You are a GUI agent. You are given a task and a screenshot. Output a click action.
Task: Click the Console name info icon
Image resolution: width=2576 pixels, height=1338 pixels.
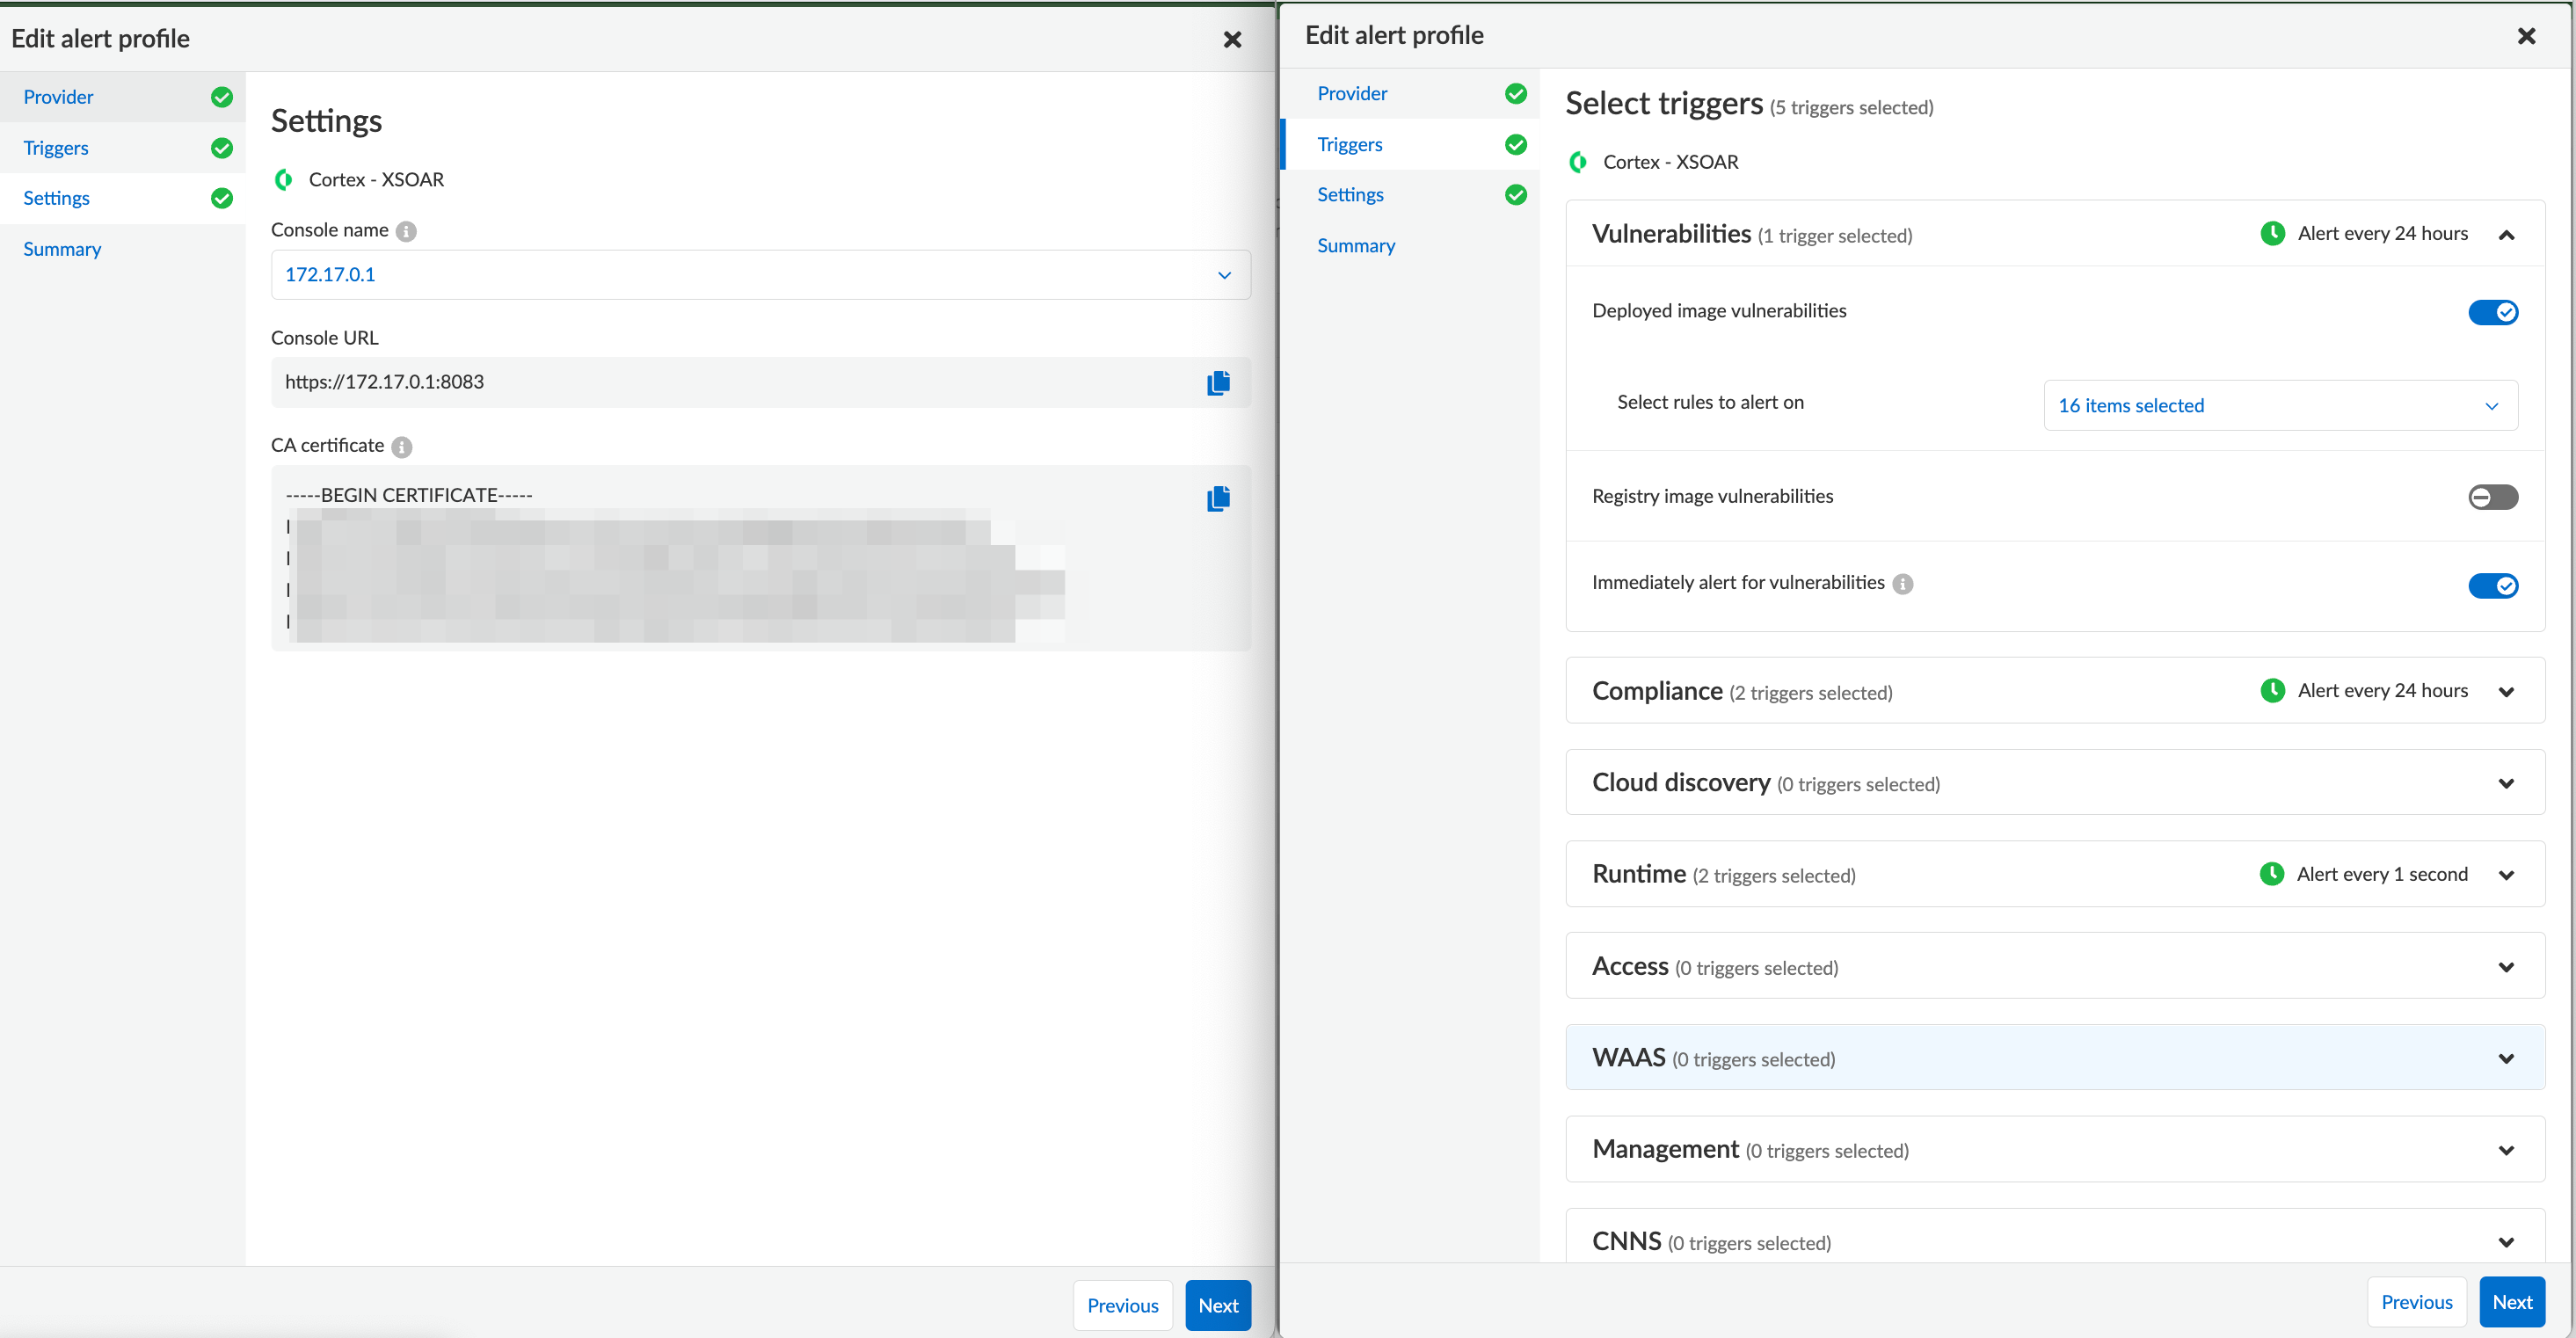click(x=406, y=231)
